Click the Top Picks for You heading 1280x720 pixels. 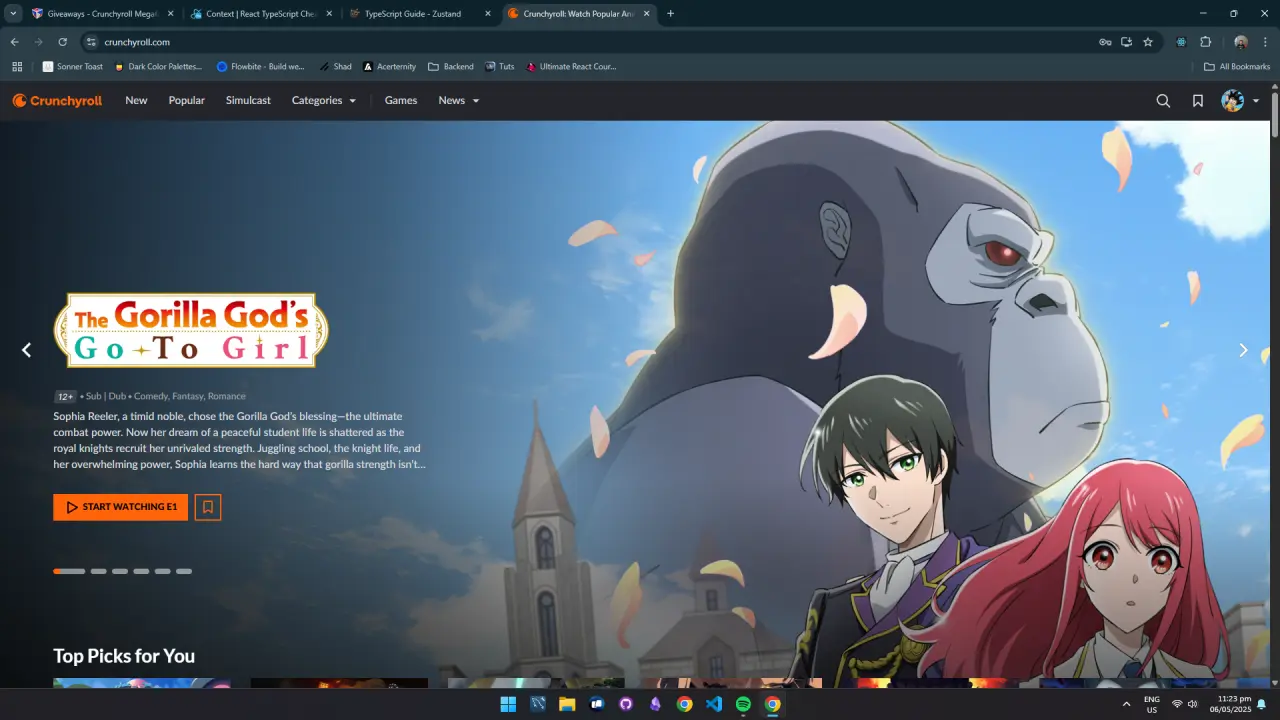click(x=124, y=656)
